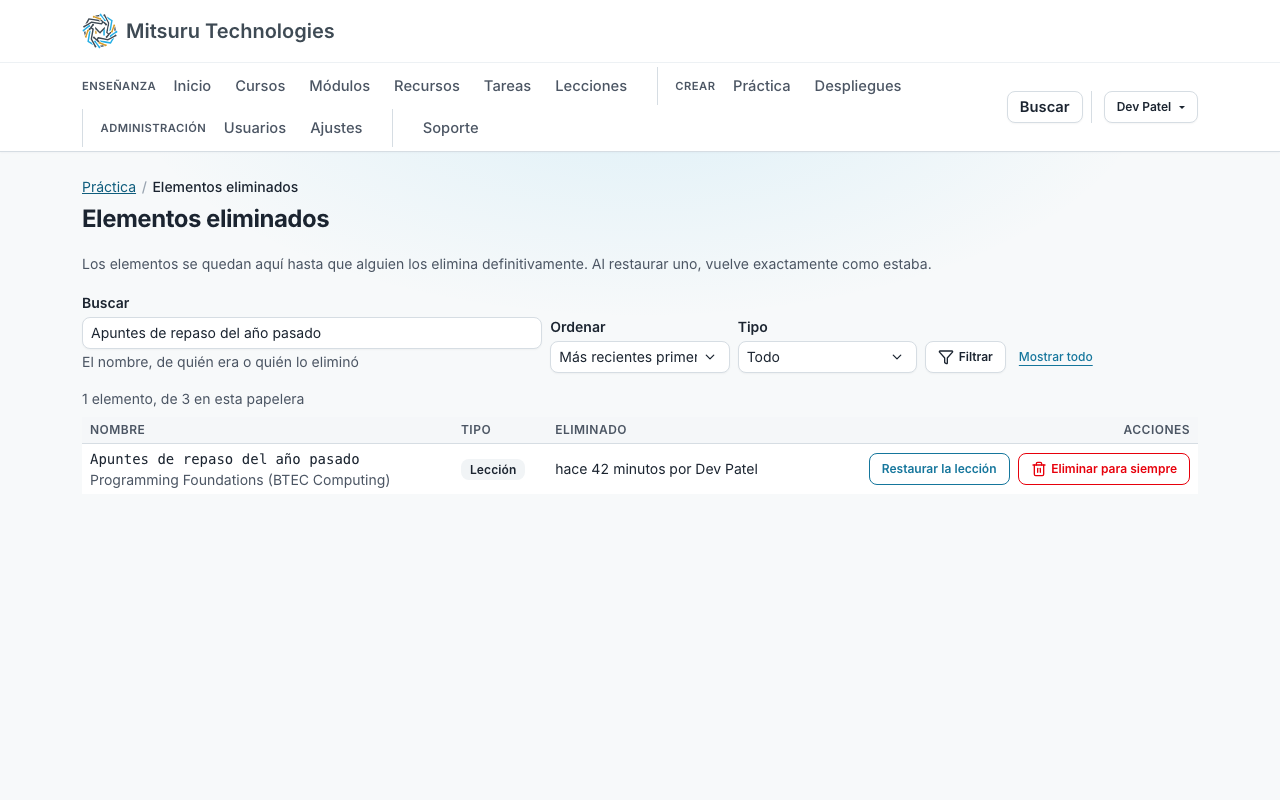This screenshot has width=1280, height=800.
Task: Click the Tipo column header
Action: pyautogui.click(x=476, y=430)
